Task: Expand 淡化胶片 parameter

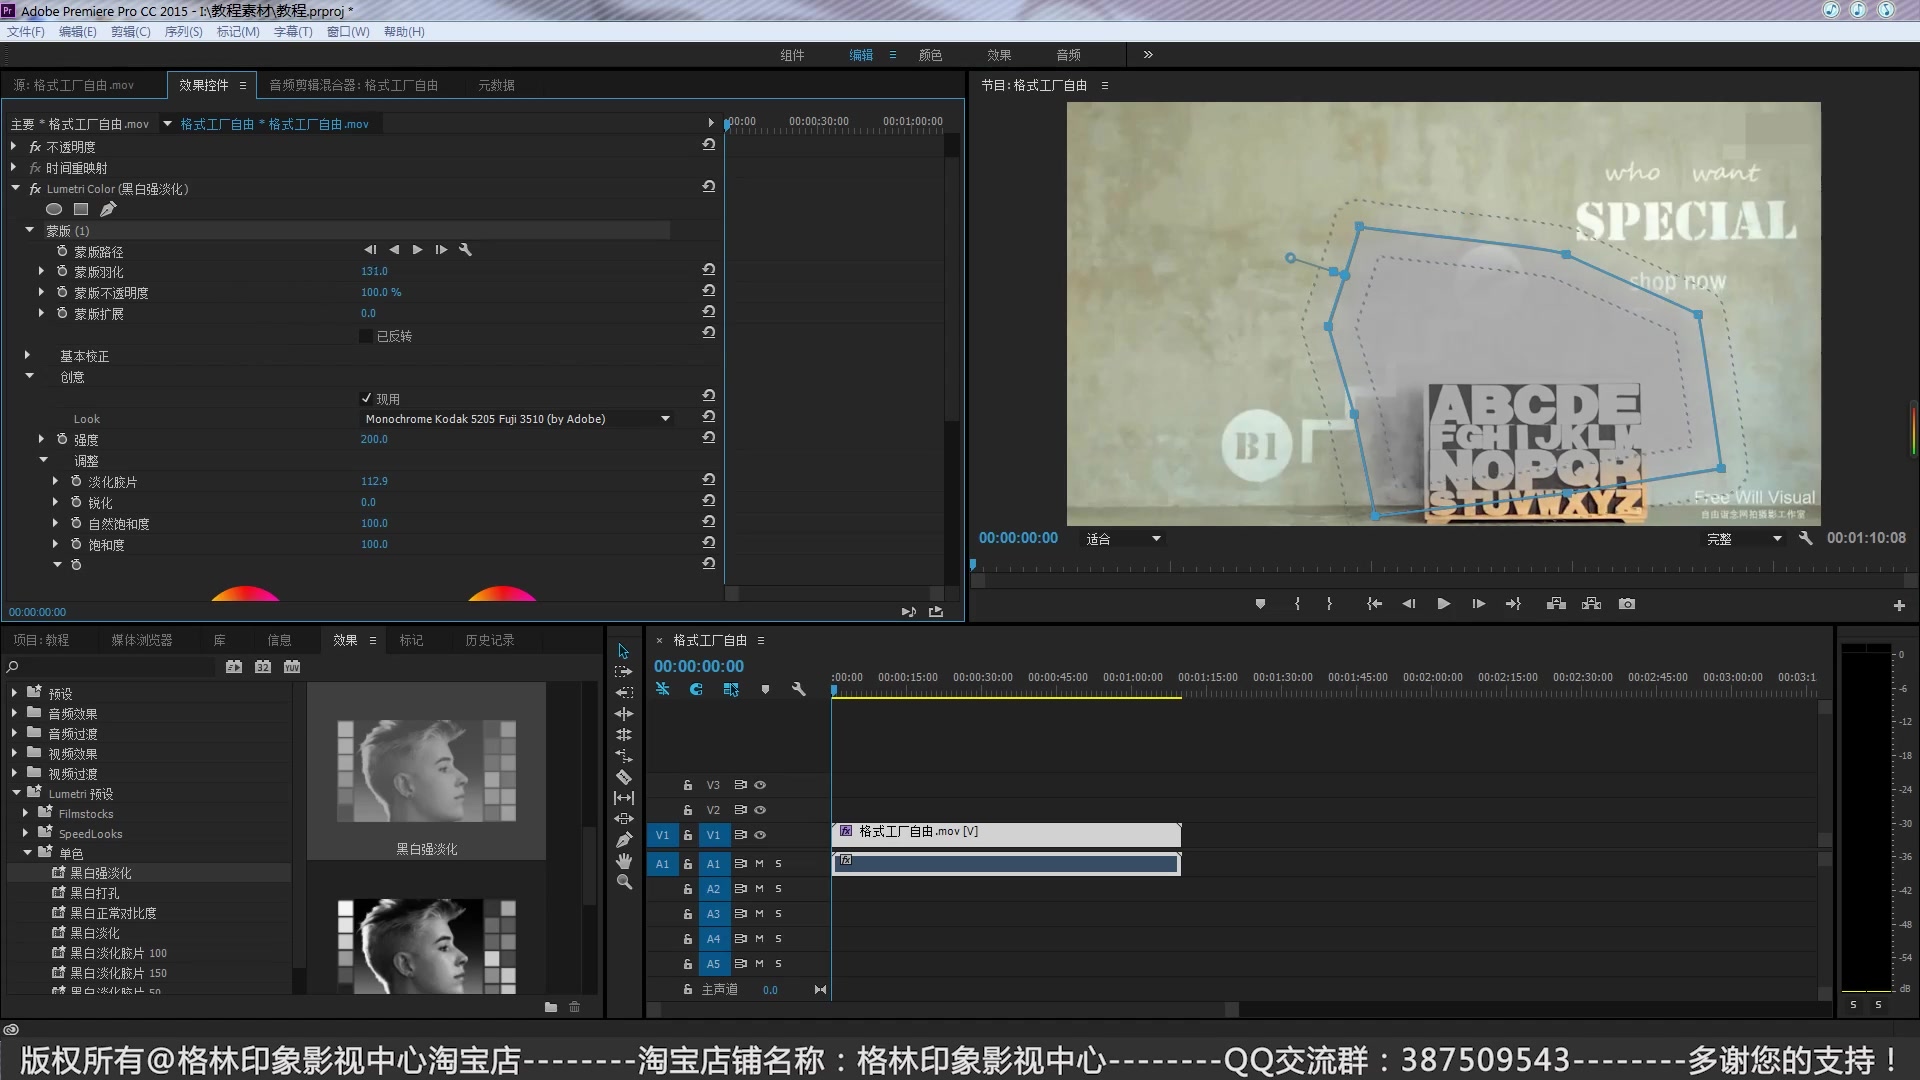Action: [55, 481]
